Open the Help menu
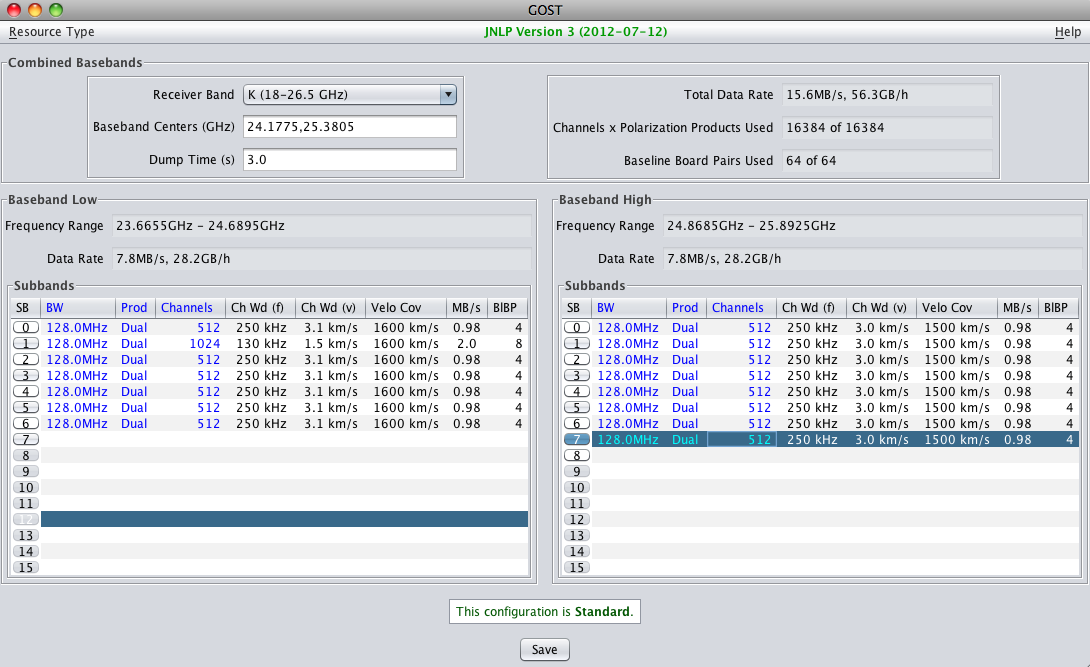This screenshot has height=667, width=1090. click(1067, 32)
